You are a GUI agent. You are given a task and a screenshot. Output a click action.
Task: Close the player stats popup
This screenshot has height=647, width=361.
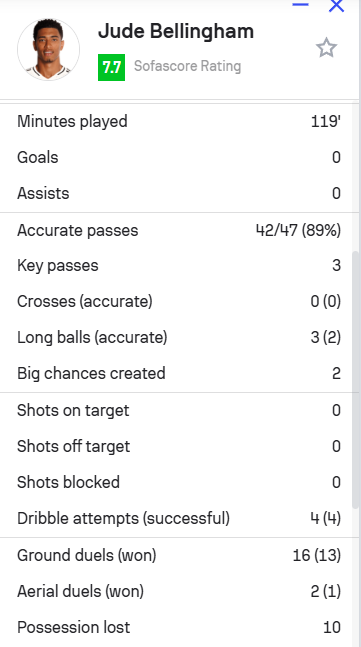click(x=336, y=6)
